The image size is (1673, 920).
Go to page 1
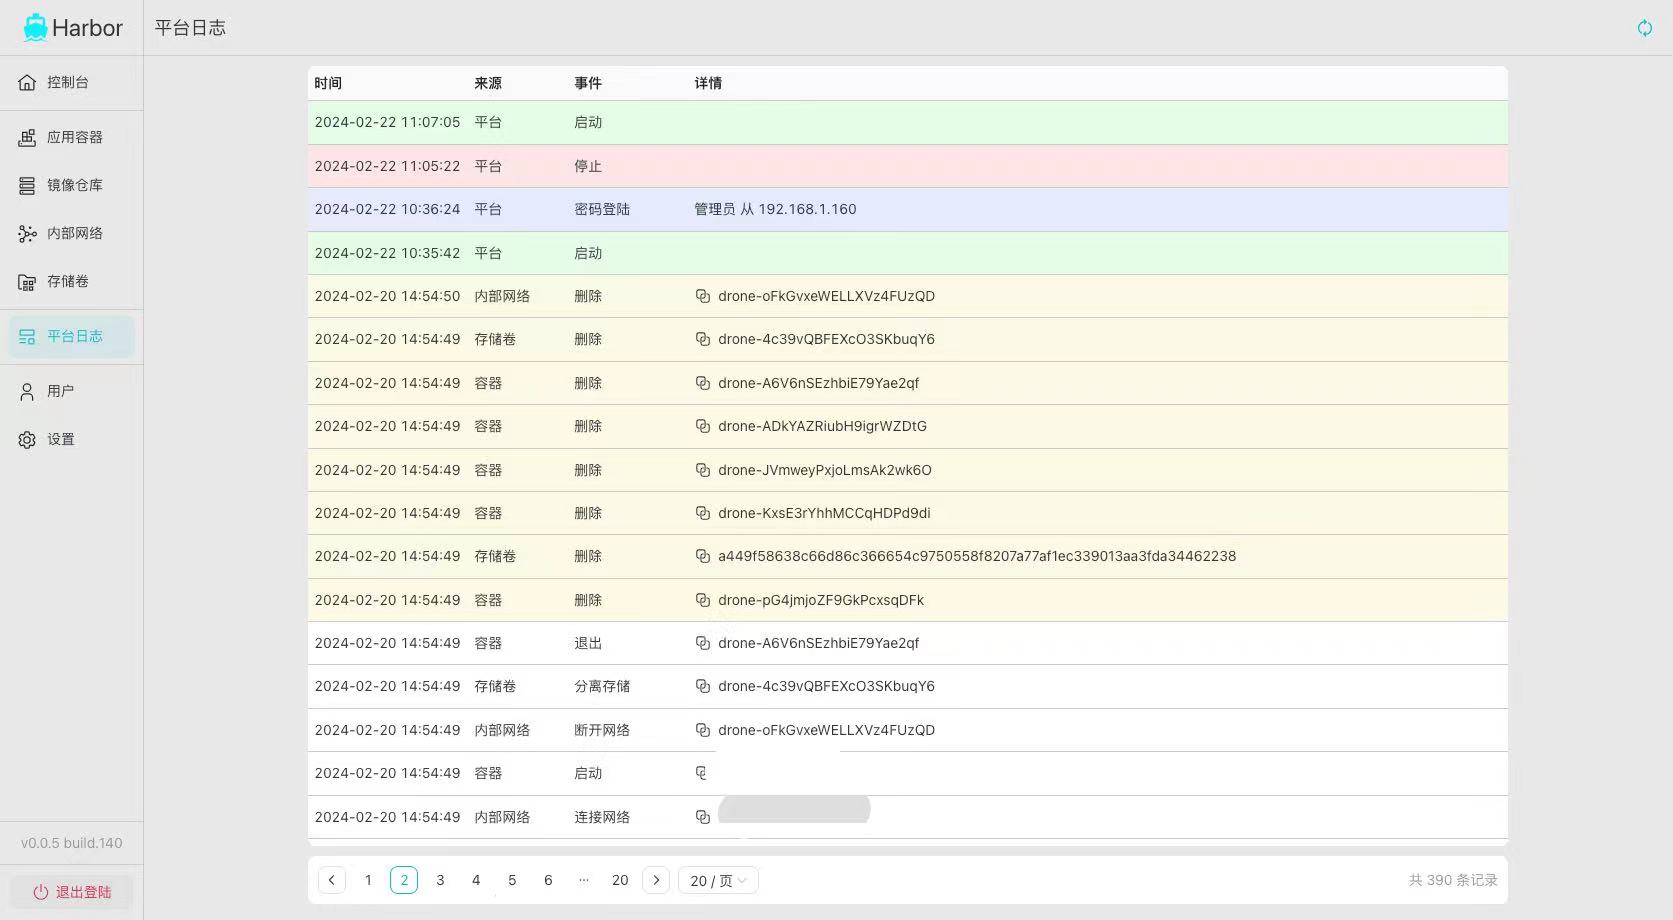click(368, 880)
